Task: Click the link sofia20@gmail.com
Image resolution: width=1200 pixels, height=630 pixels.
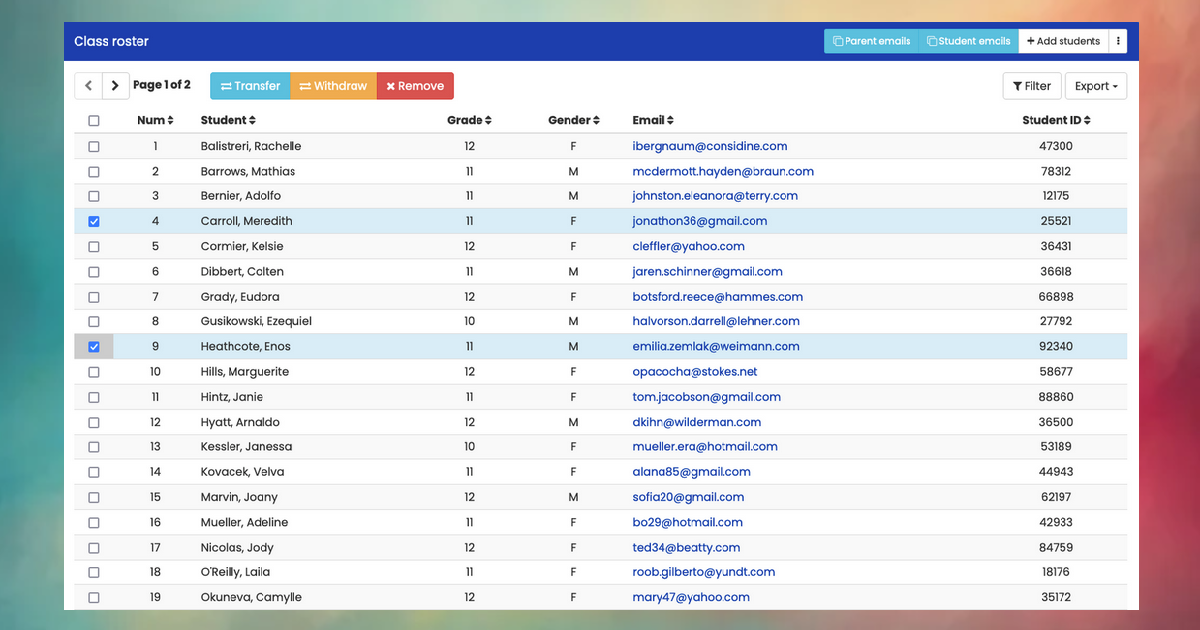Action: pos(689,497)
